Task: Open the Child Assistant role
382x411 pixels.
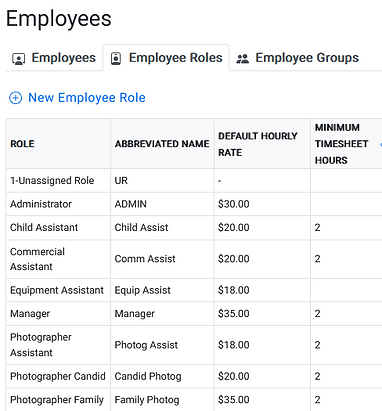Action: (44, 227)
